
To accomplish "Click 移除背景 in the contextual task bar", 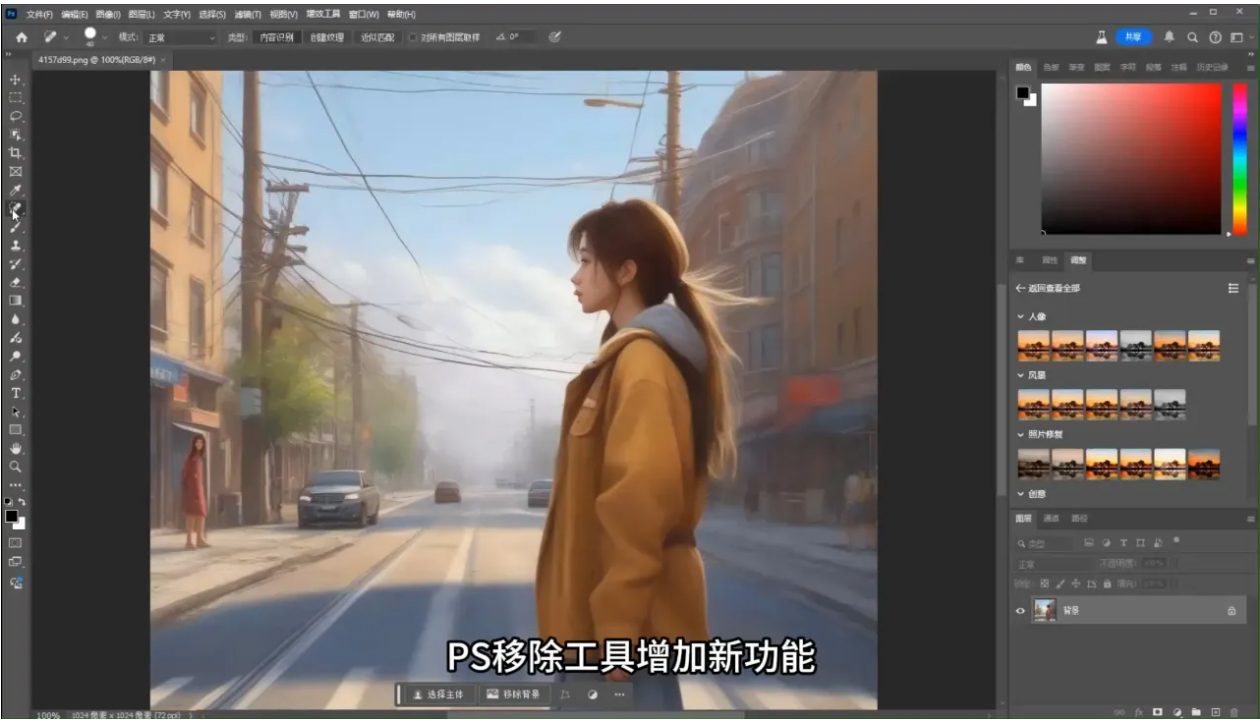I will (x=513, y=694).
